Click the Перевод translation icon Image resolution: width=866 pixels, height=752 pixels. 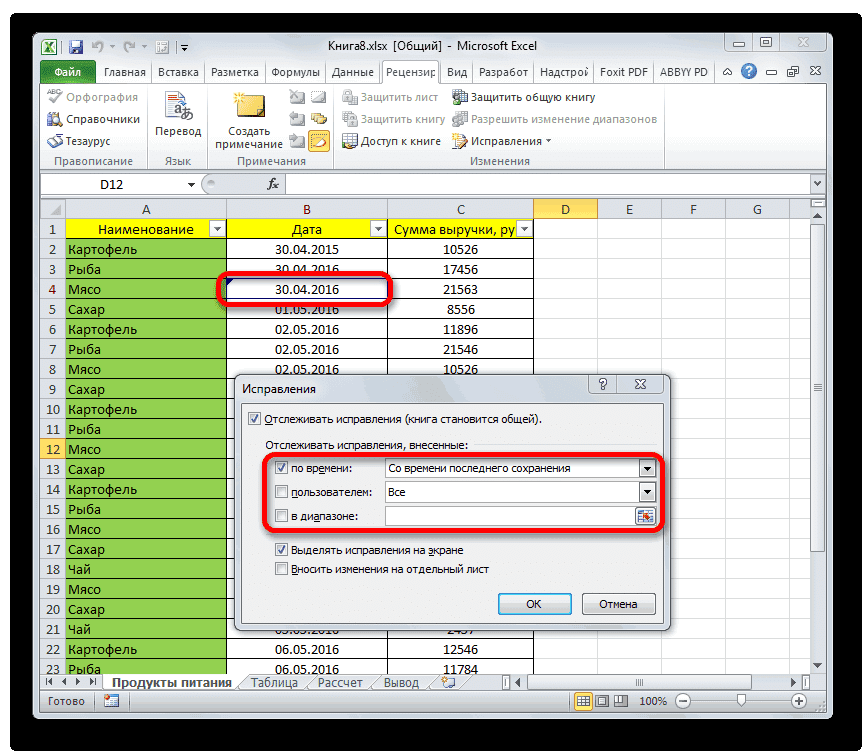coord(178,105)
